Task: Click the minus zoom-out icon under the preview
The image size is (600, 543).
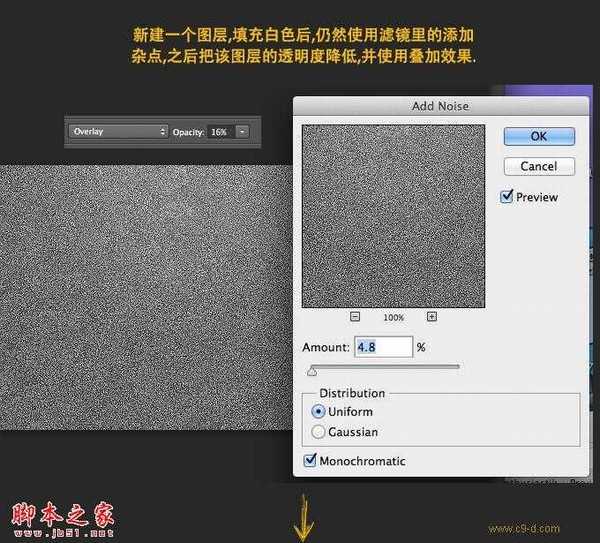Action: tap(355, 317)
